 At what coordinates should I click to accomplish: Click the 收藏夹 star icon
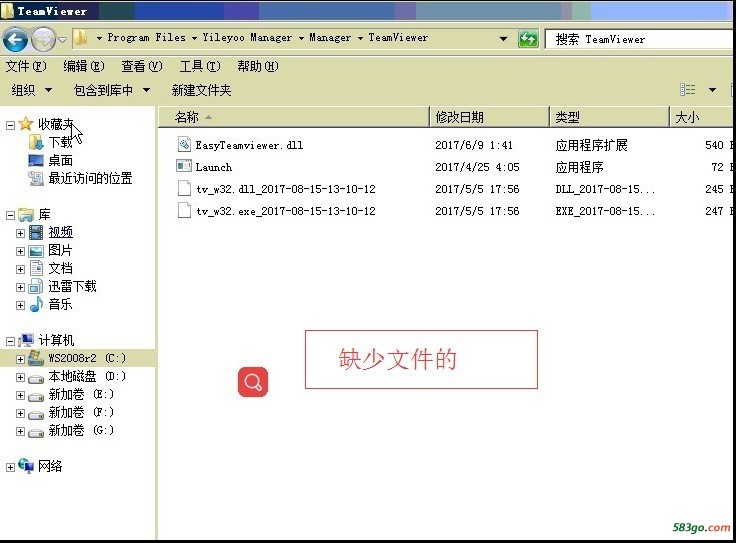tap(25, 124)
